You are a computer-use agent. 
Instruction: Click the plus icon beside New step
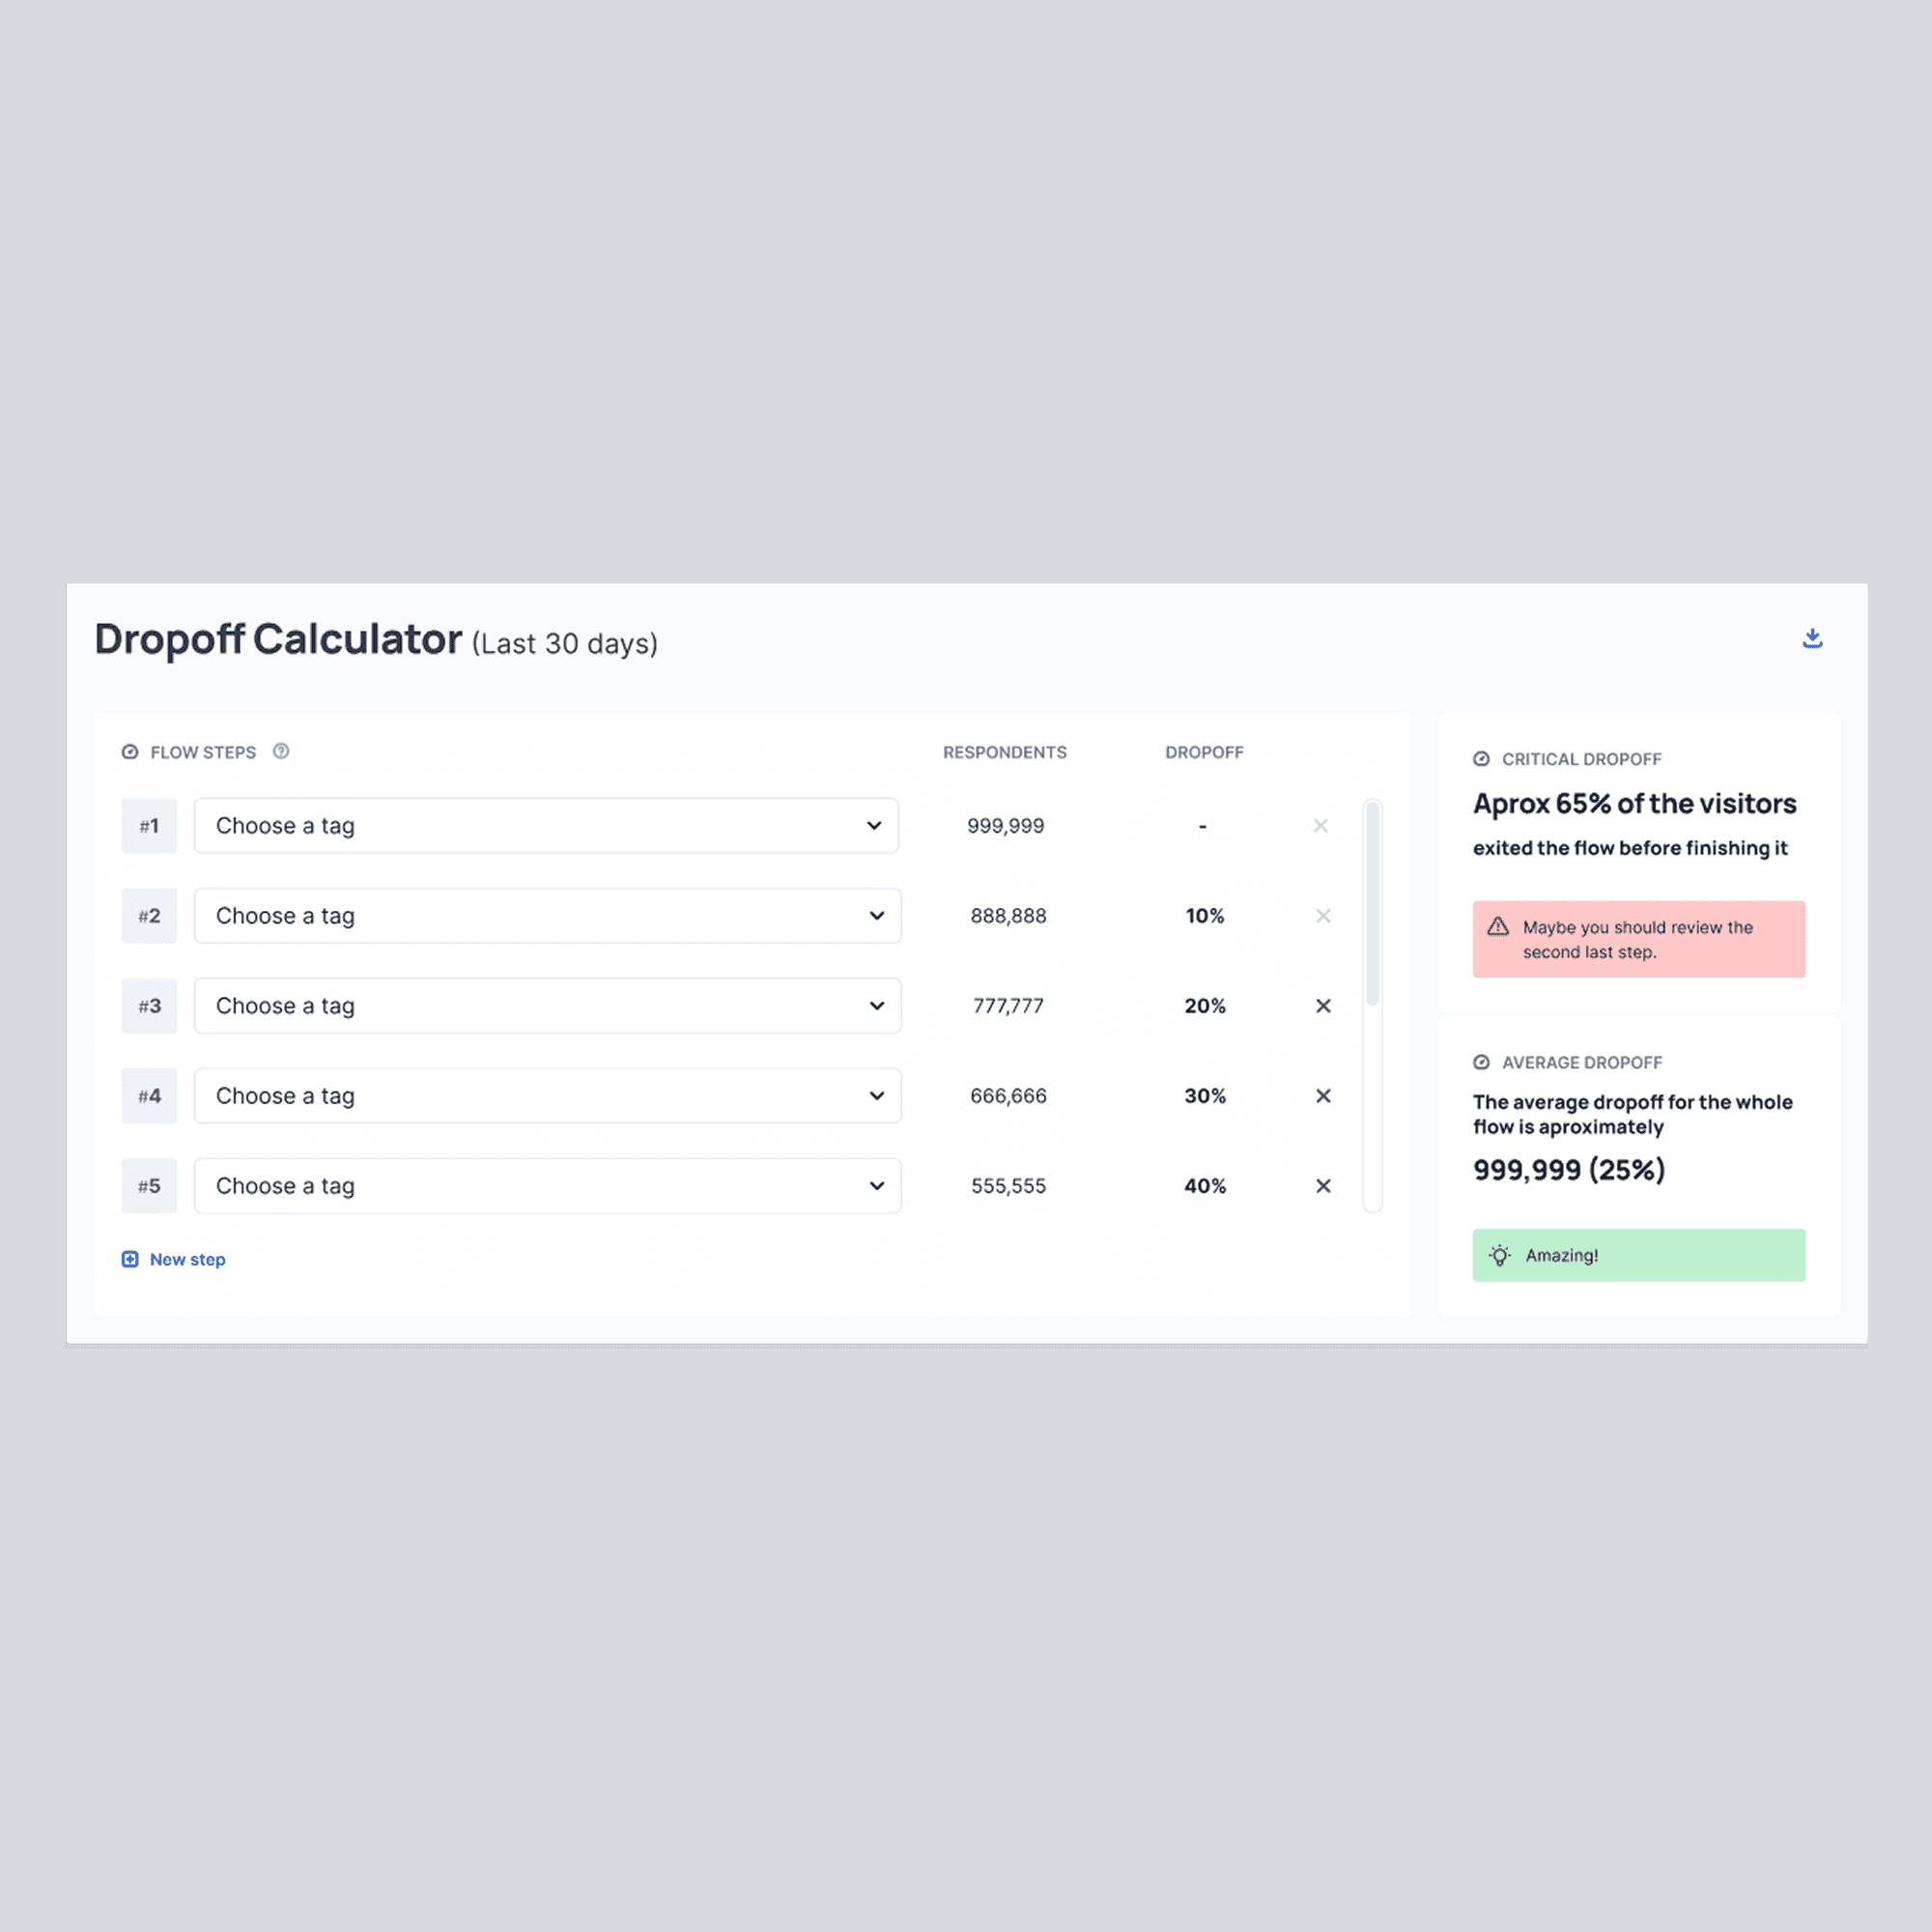(130, 1259)
